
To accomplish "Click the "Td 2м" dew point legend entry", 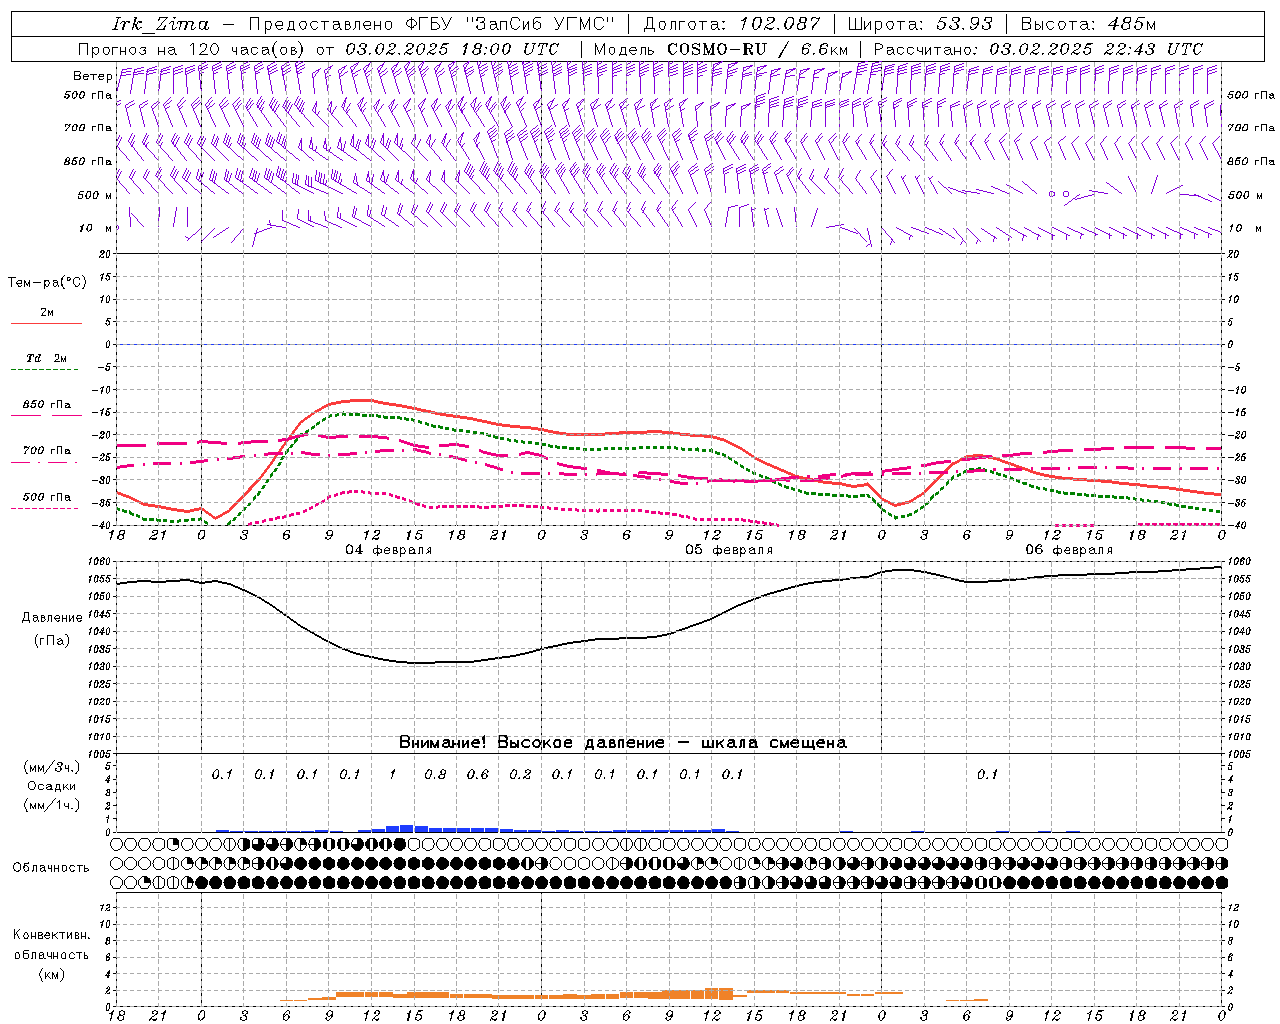I will point(47,358).
